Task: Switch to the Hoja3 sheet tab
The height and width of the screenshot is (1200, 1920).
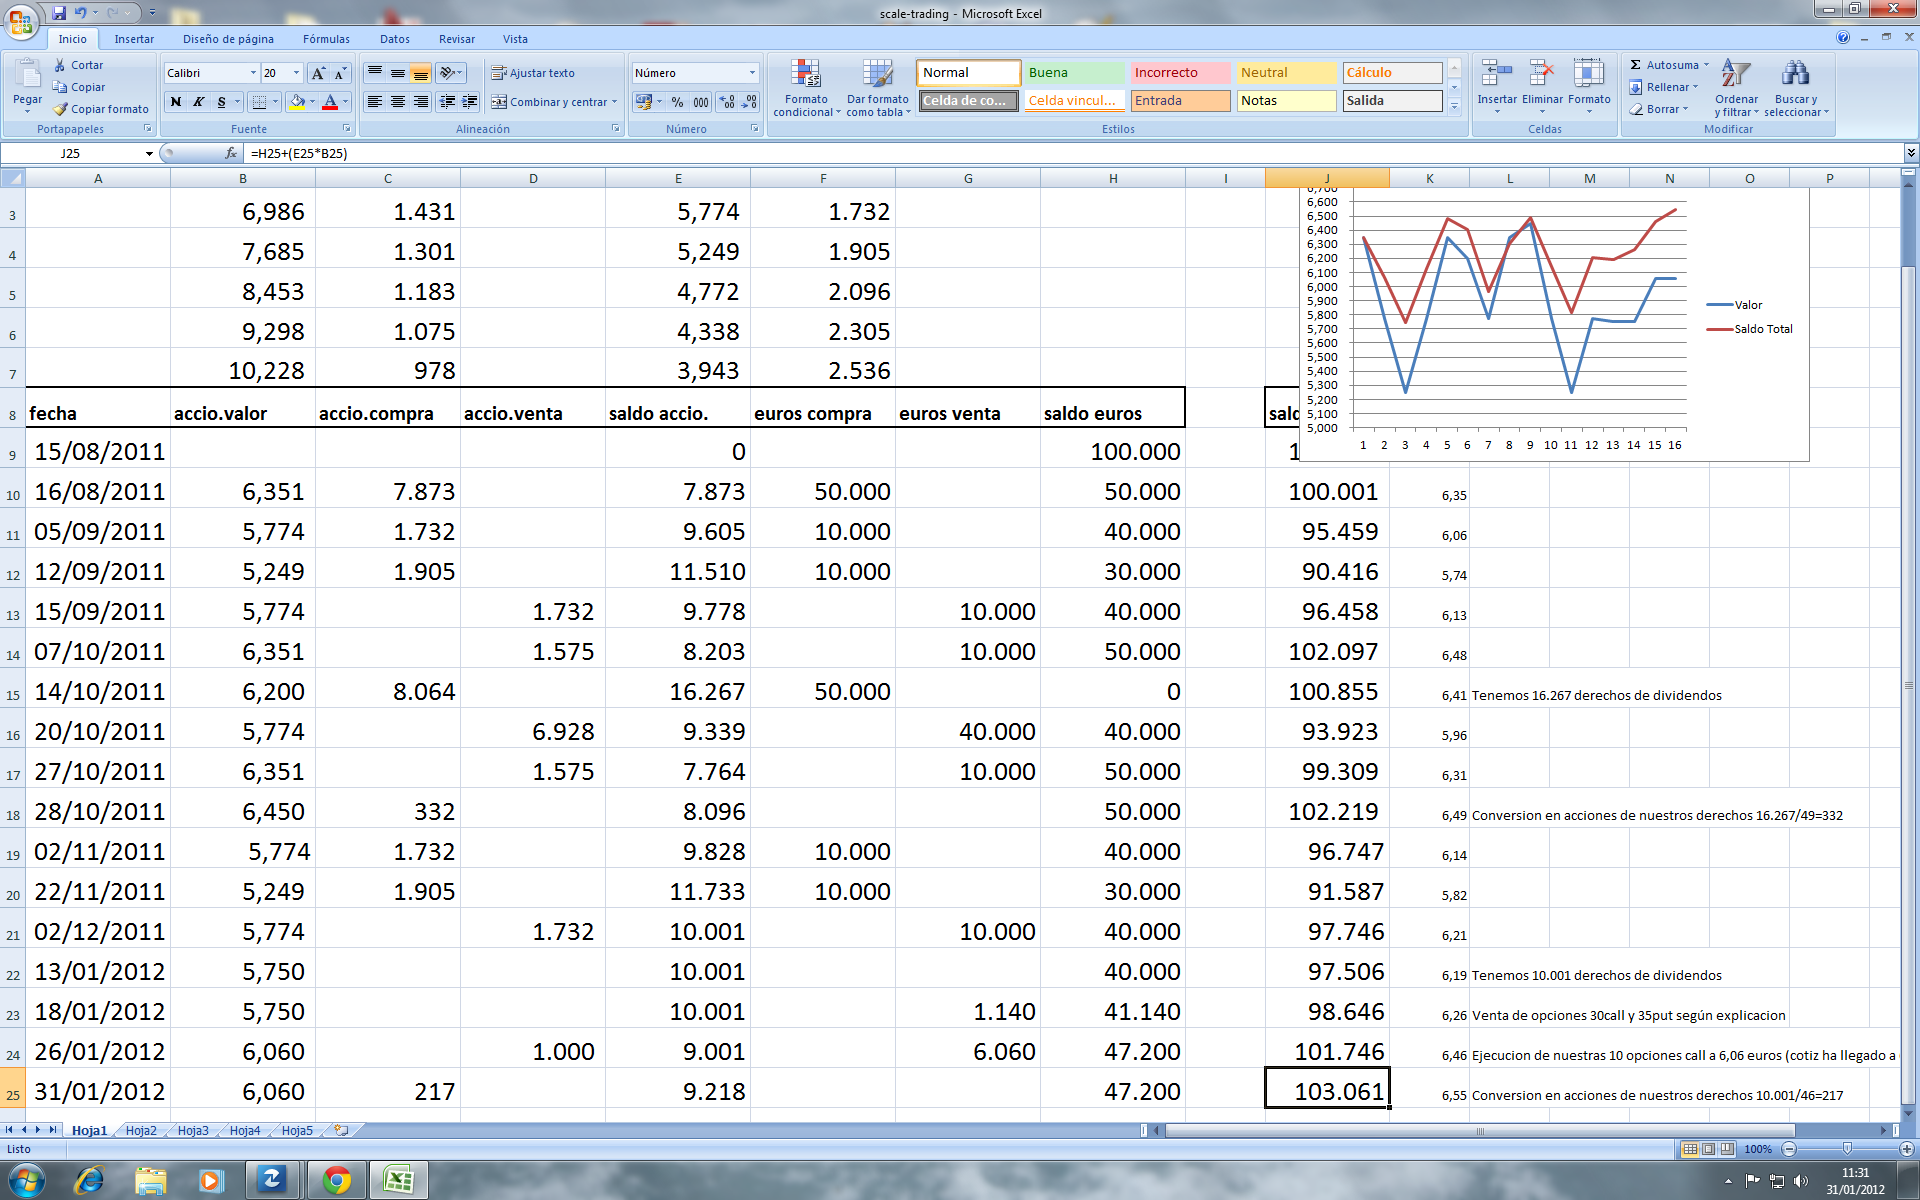Action: [x=193, y=1130]
